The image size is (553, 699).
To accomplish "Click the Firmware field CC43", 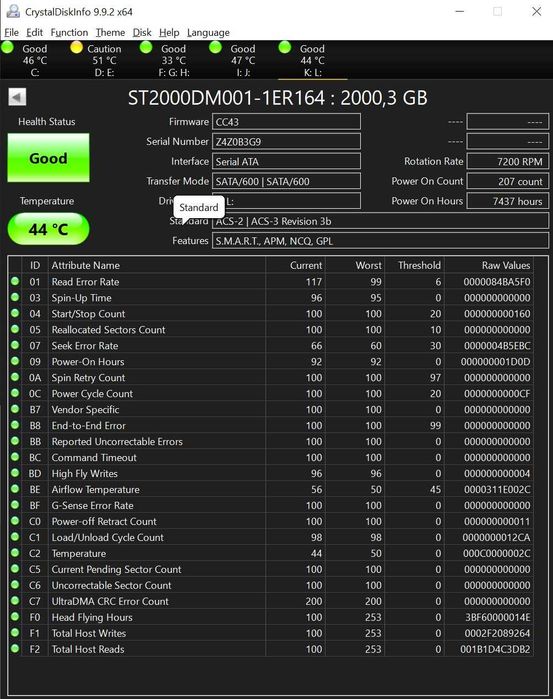I will 286,122.
